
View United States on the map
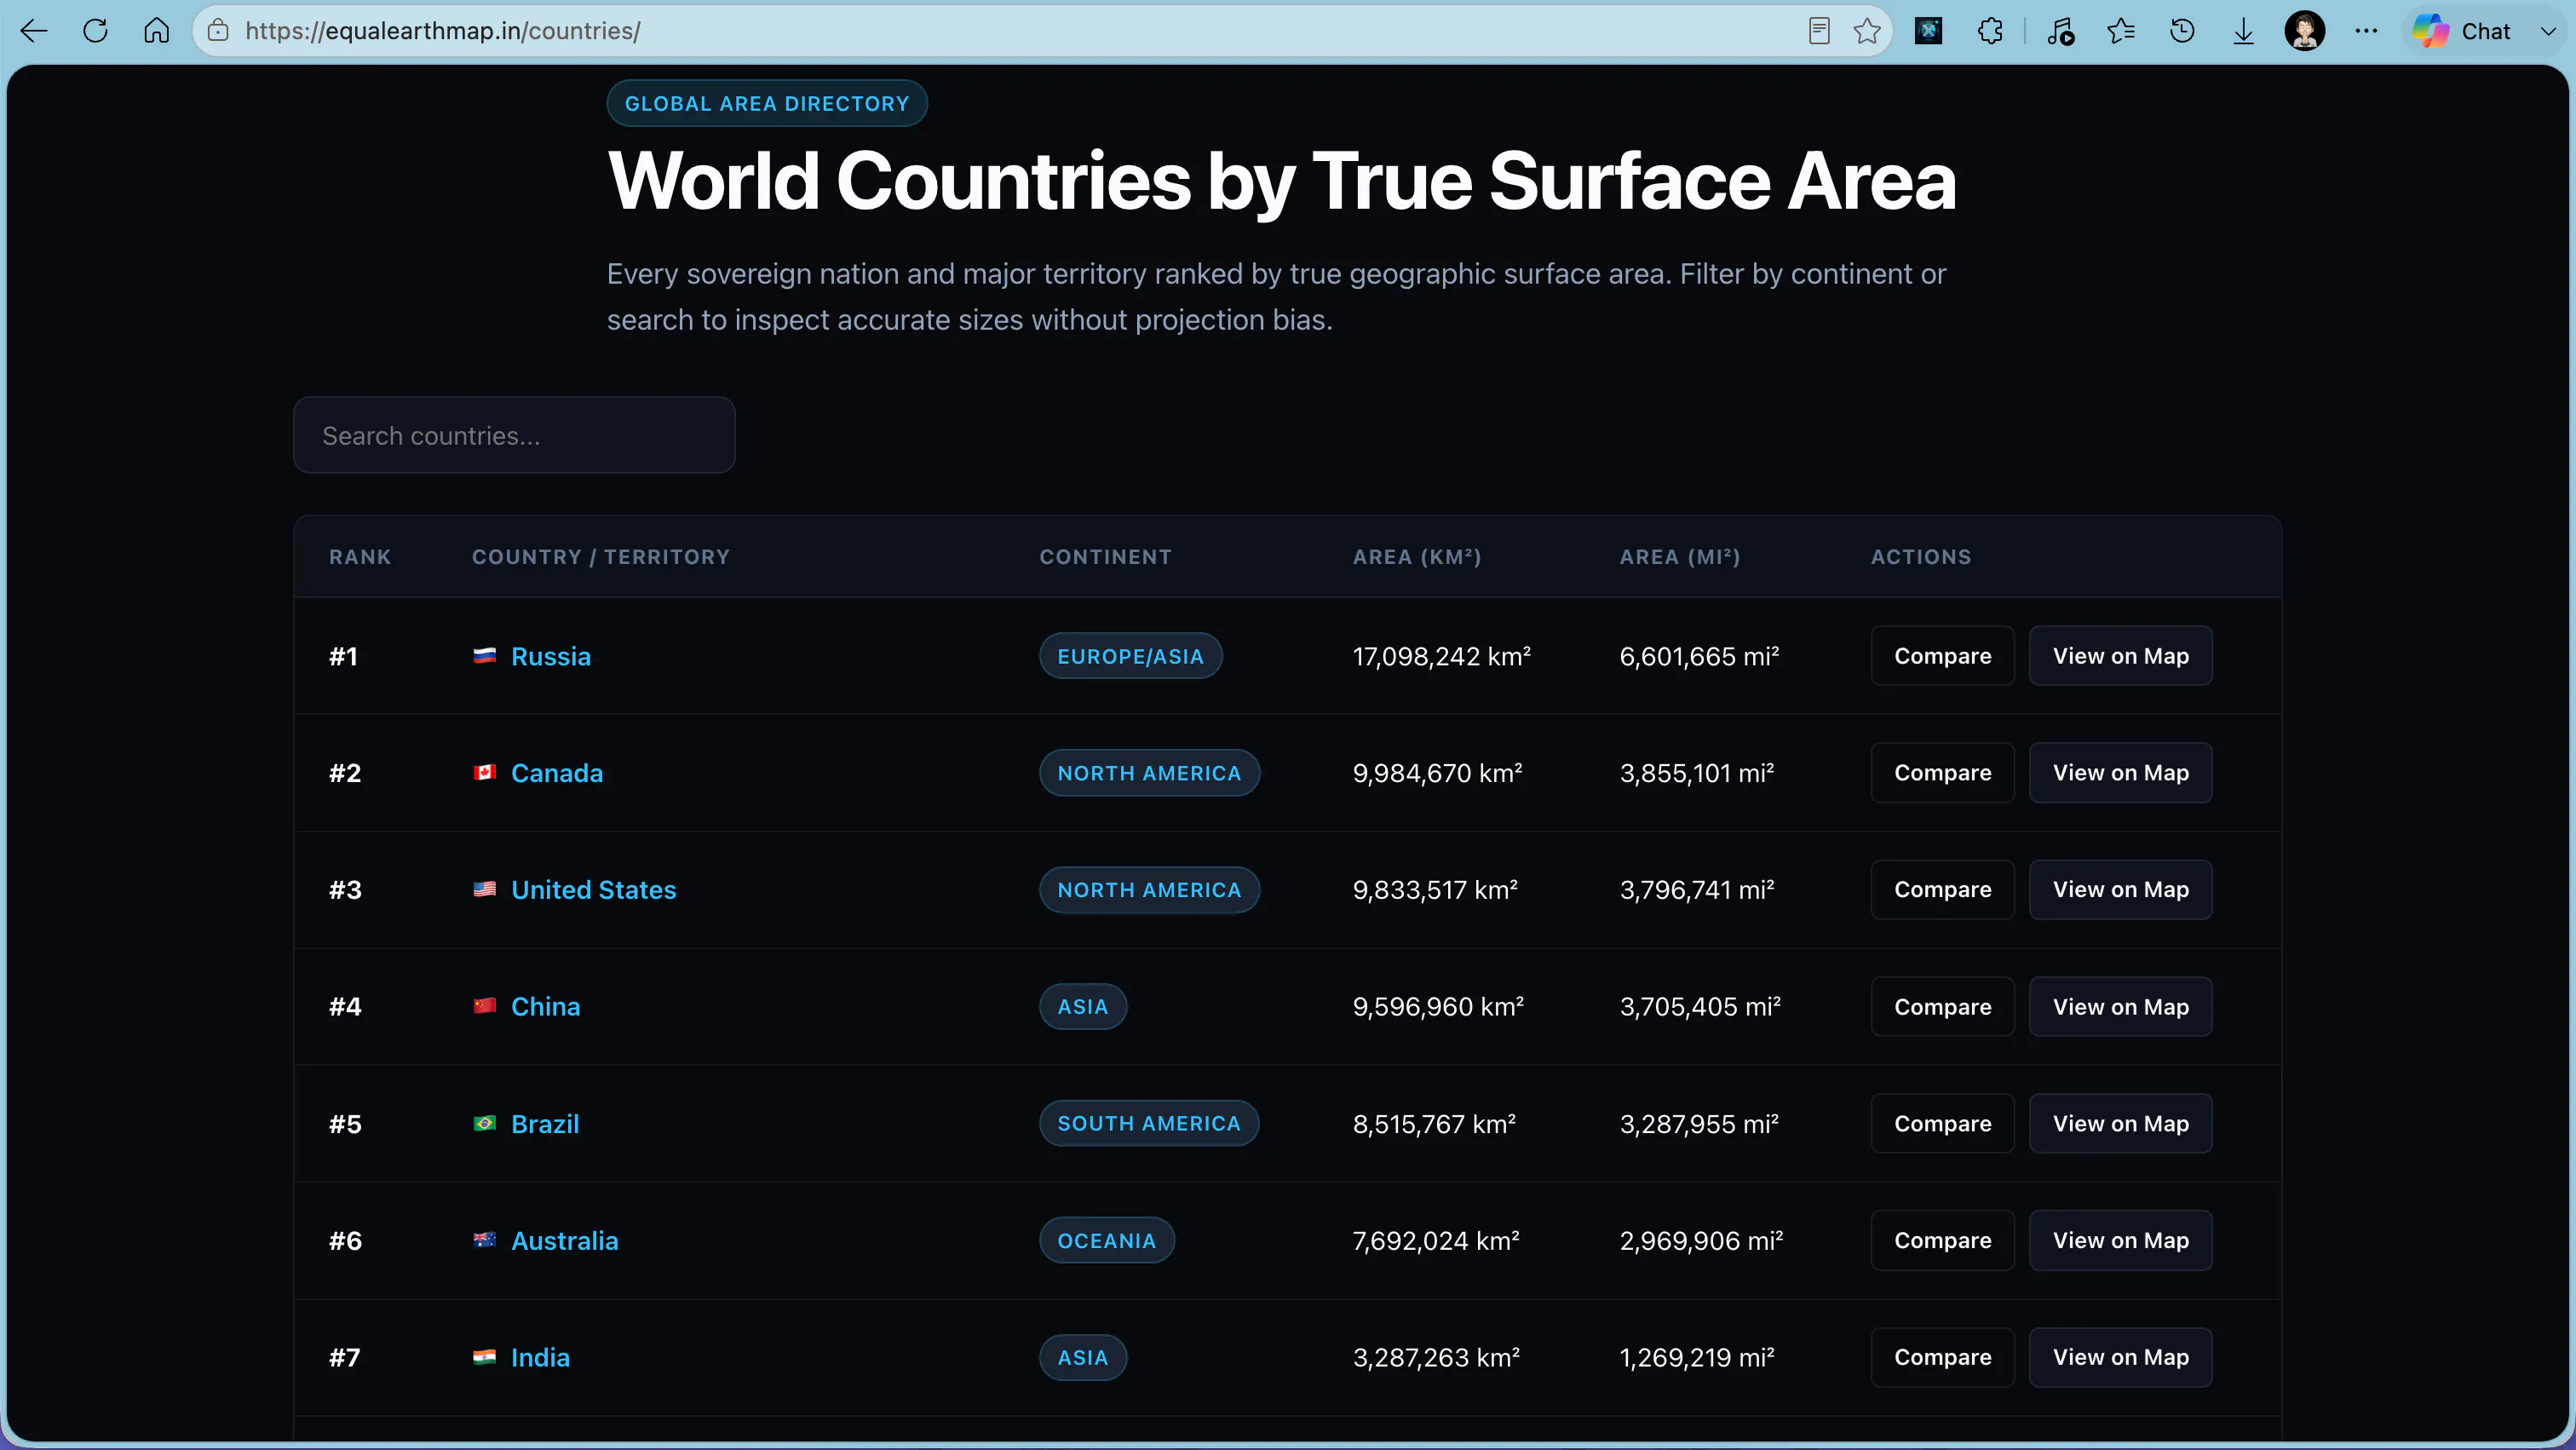point(2120,890)
